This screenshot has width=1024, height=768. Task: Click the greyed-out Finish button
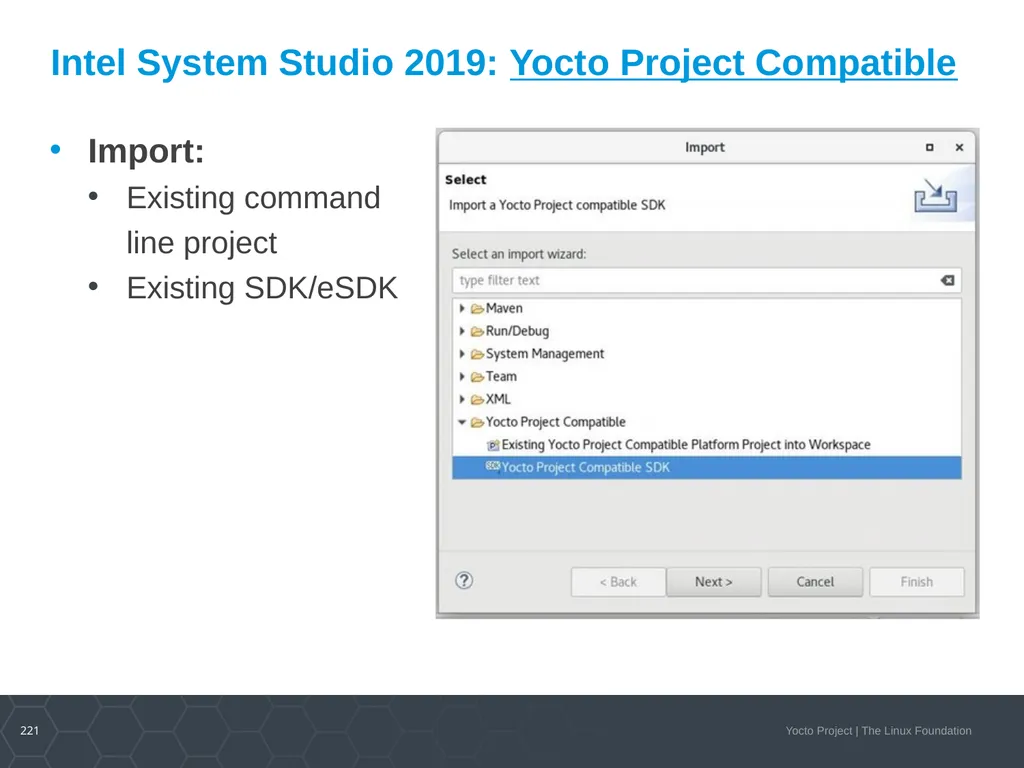coord(916,582)
